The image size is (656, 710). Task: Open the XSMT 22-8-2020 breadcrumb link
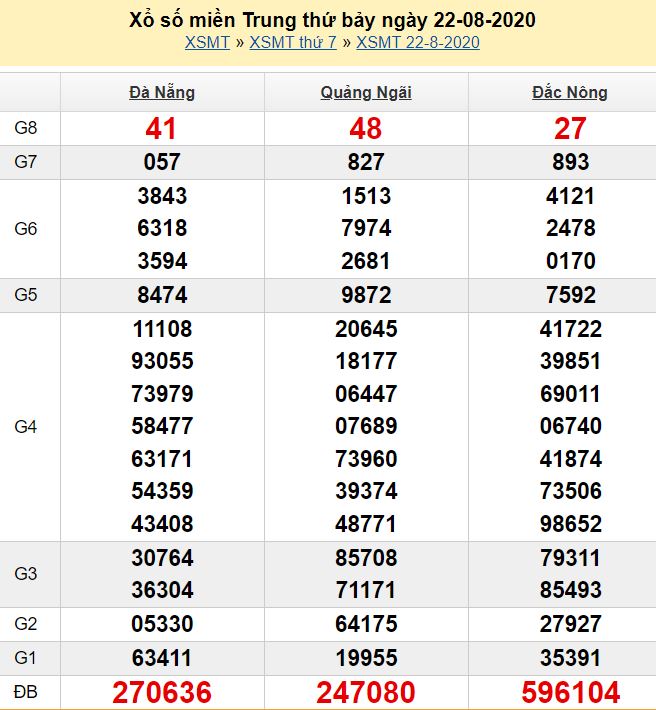pyautogui.click(x=417, y=42)
